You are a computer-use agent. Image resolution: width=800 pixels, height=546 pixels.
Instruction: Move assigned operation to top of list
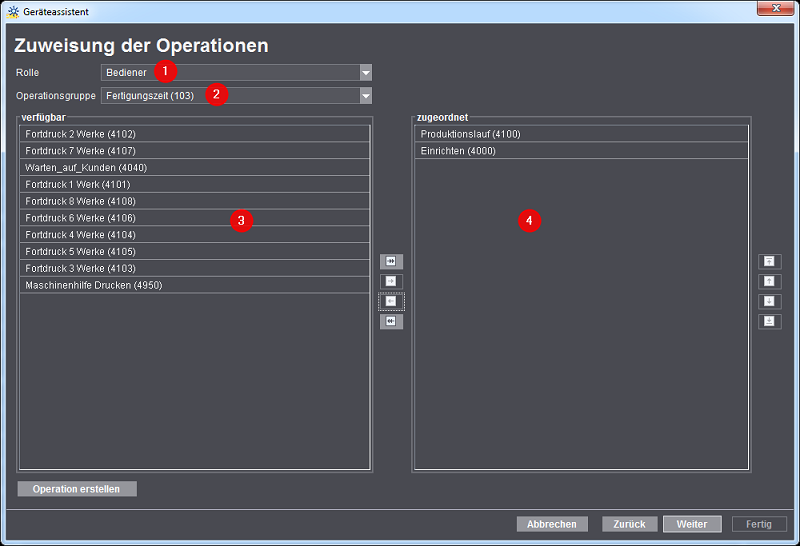[769, 261]
